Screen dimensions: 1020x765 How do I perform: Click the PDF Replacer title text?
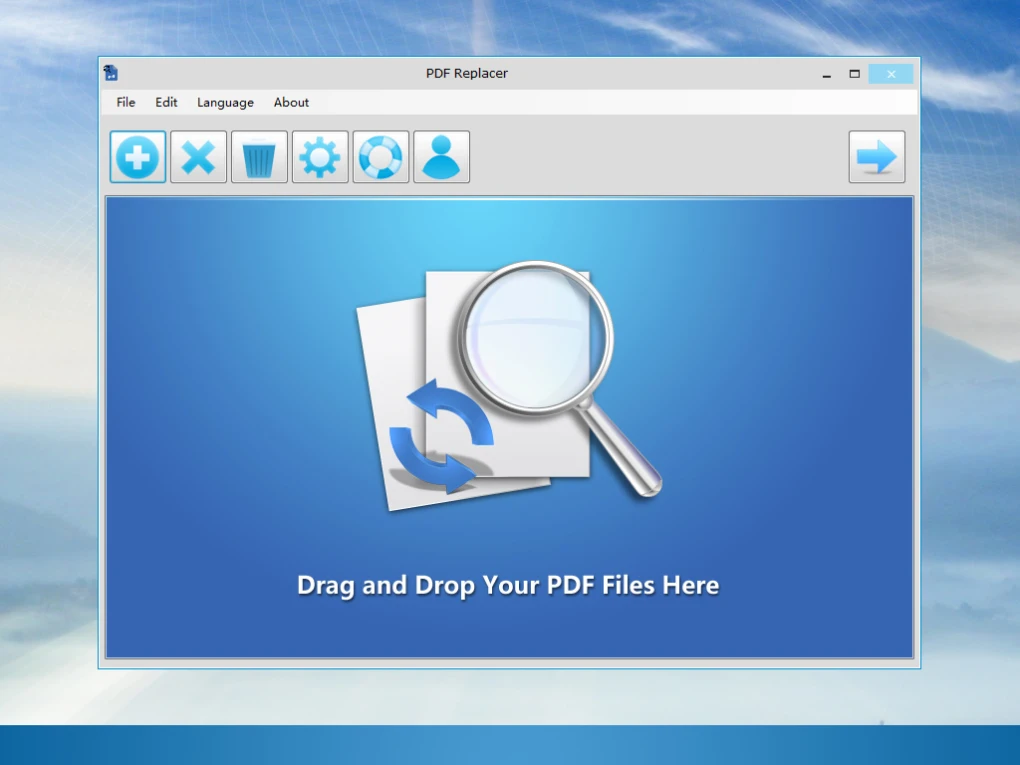point(467,73)
